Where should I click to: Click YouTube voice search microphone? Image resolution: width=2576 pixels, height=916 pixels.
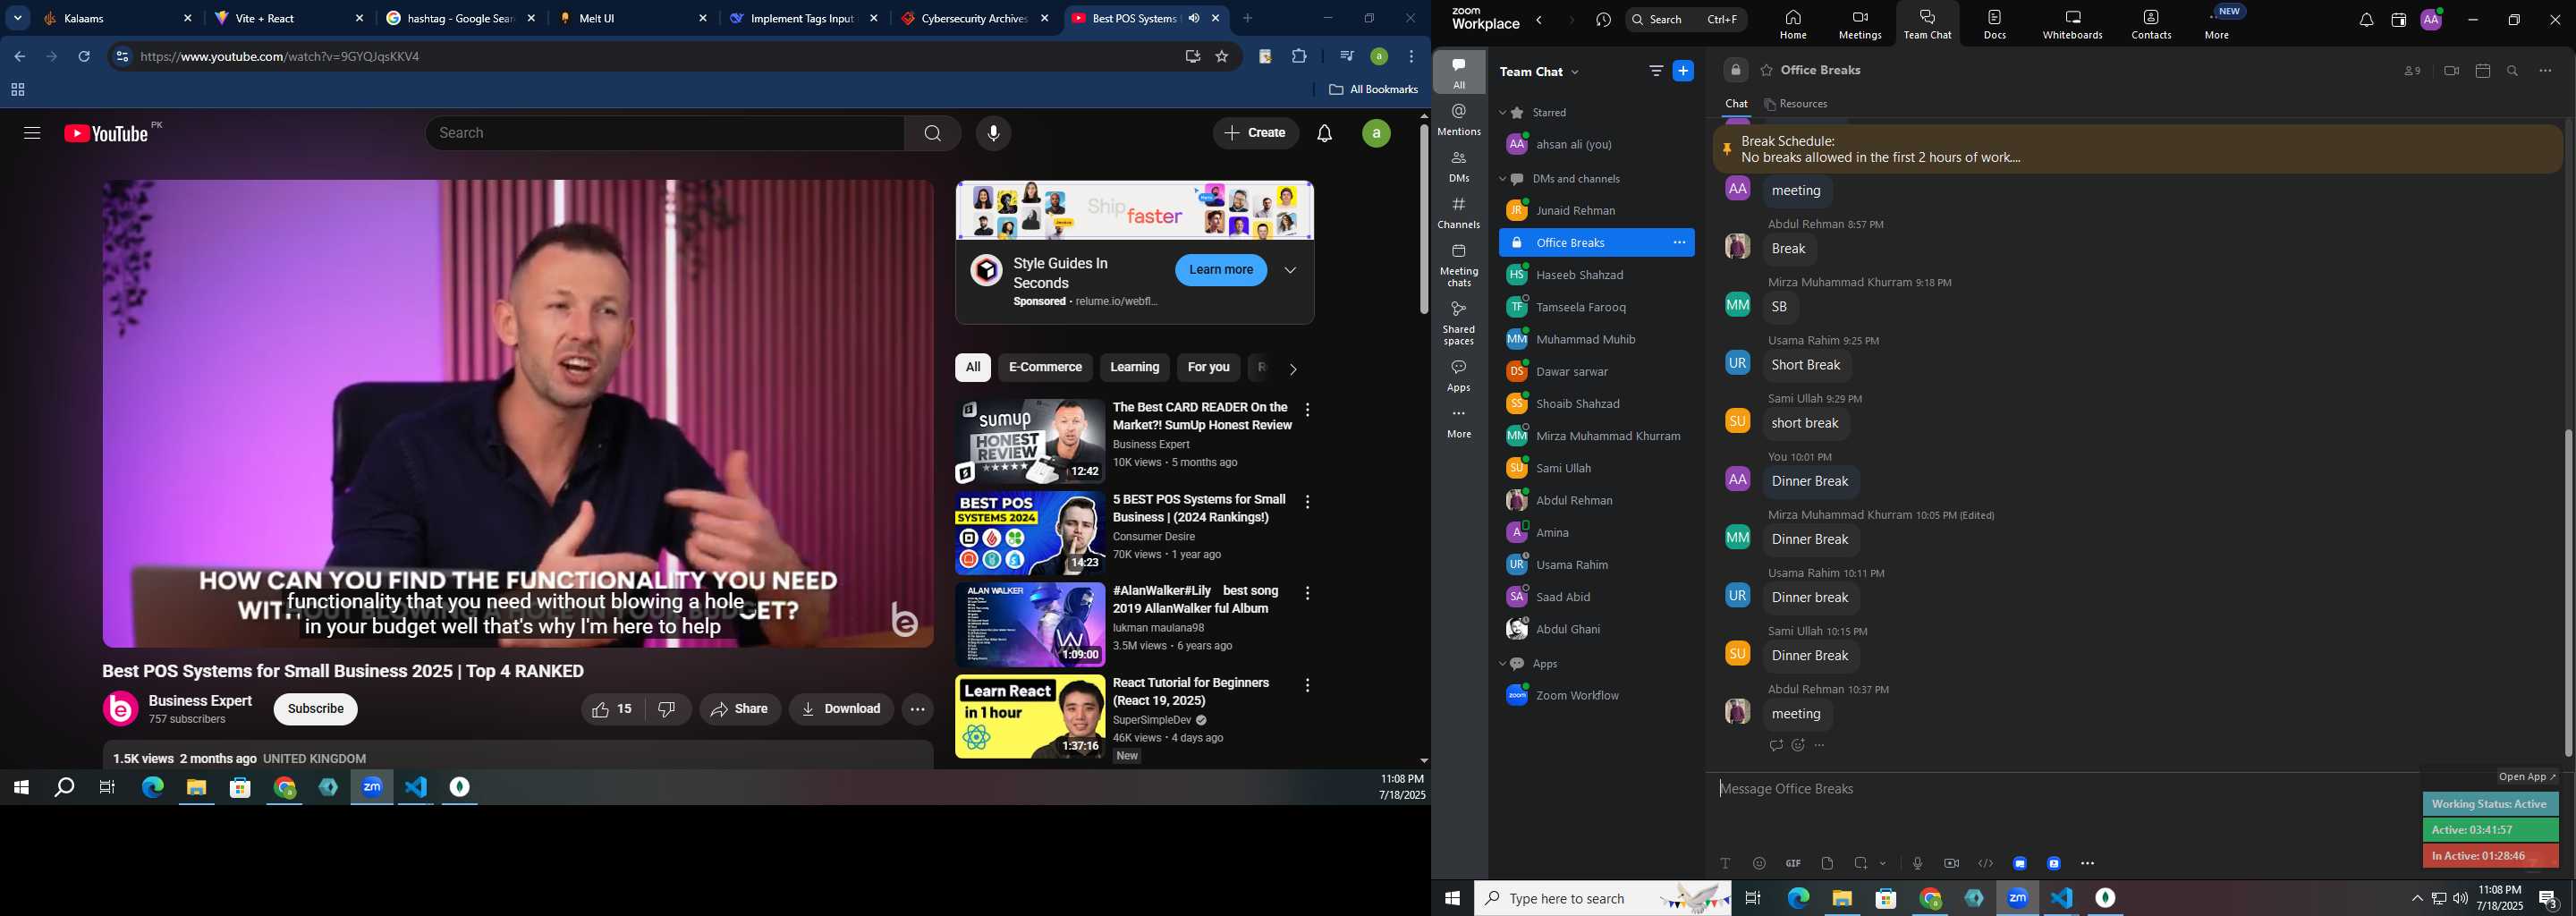tap(993, 133)
